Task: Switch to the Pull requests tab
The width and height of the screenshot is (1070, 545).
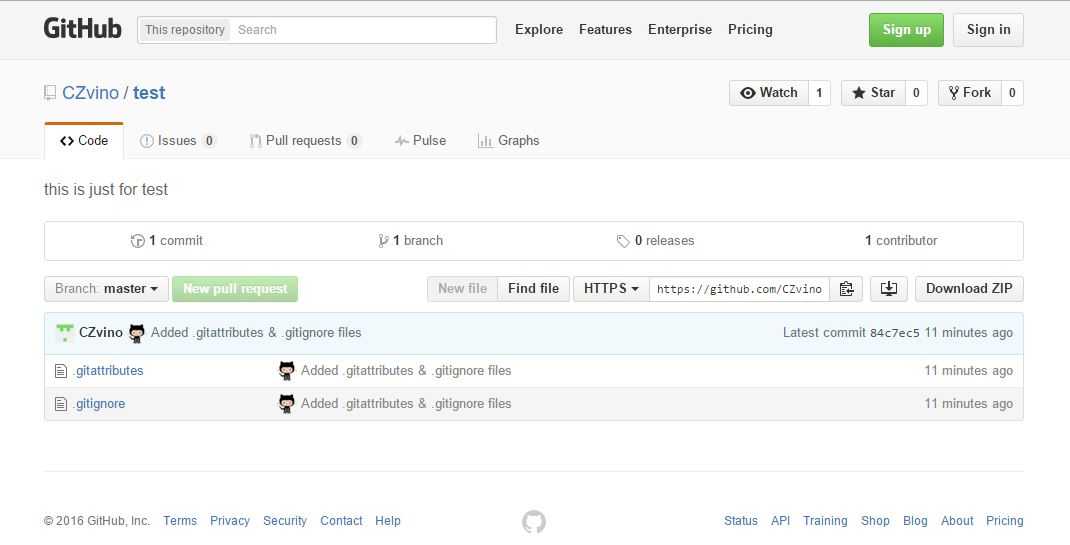Action: pos(305,141)
